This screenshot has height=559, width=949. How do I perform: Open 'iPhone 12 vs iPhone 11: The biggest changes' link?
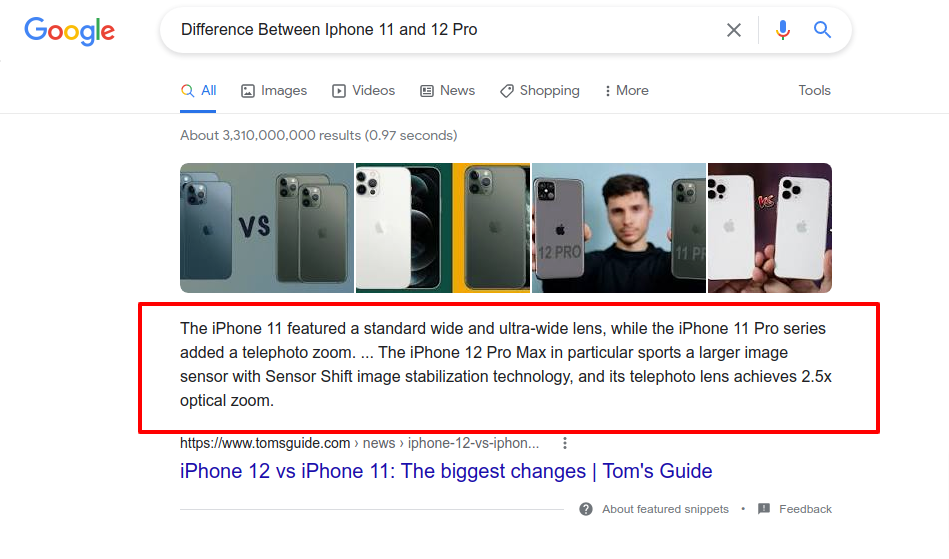(x=446, y=471)
